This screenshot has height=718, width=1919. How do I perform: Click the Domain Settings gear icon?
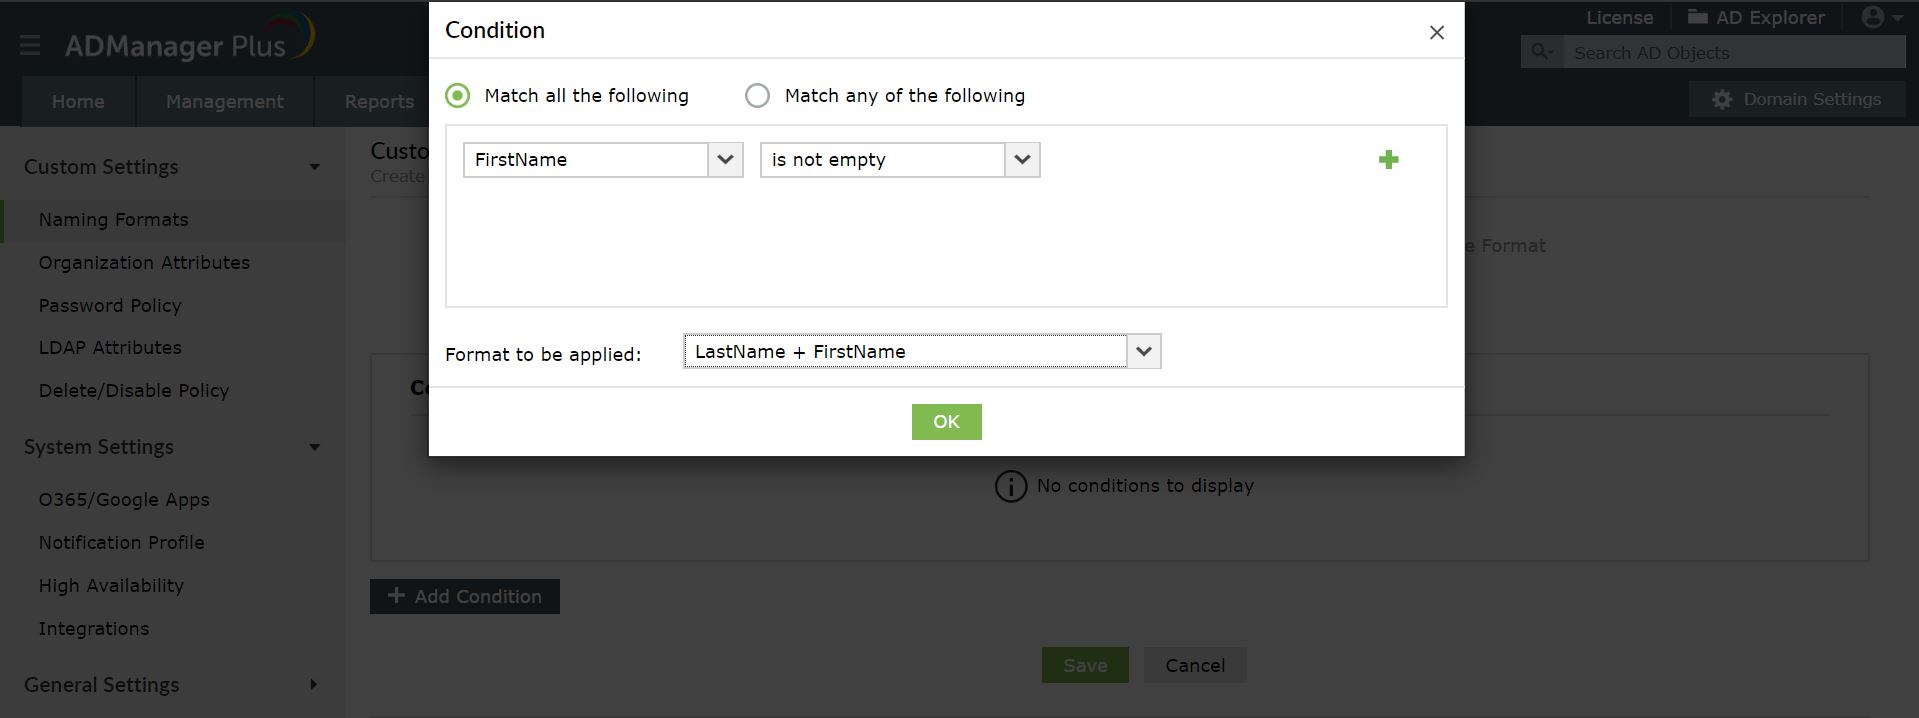point(1722,100)
